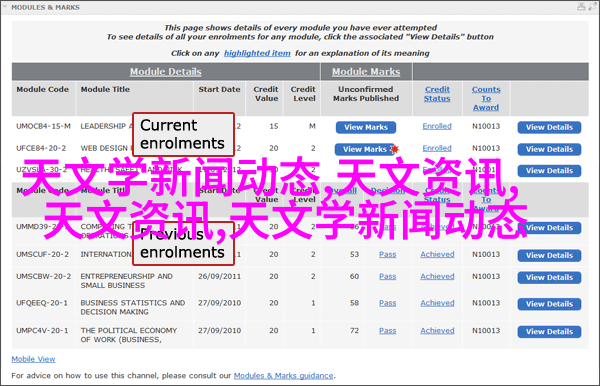
Task: View Marks for UMOCB4-15-M Leadership module
Action: coord(366,127)
